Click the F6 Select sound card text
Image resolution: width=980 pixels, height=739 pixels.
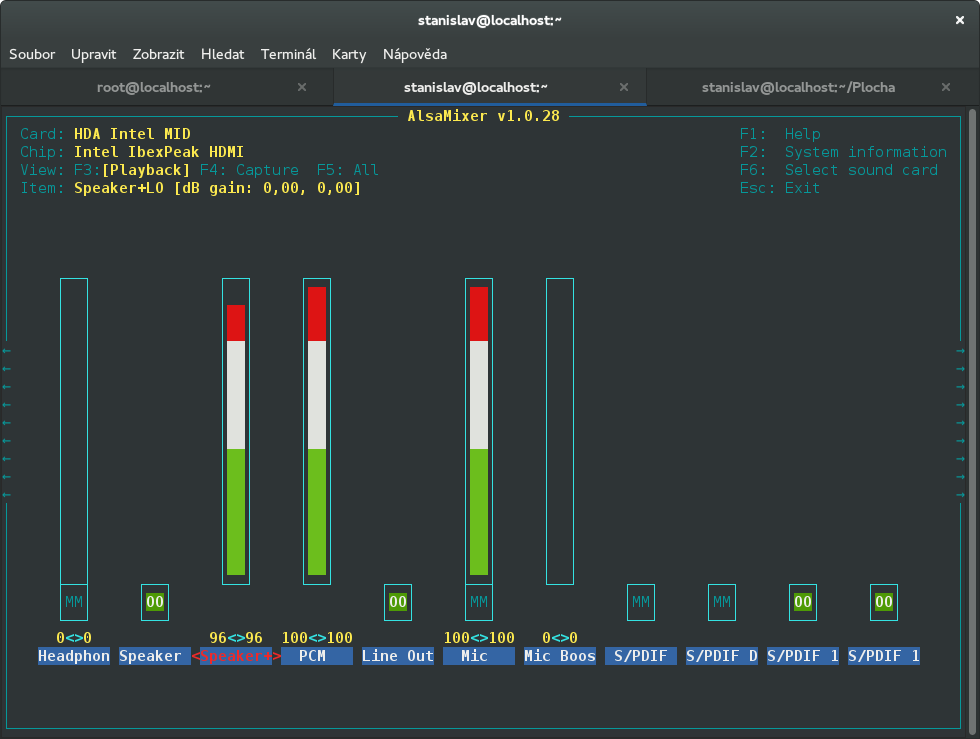860,170
